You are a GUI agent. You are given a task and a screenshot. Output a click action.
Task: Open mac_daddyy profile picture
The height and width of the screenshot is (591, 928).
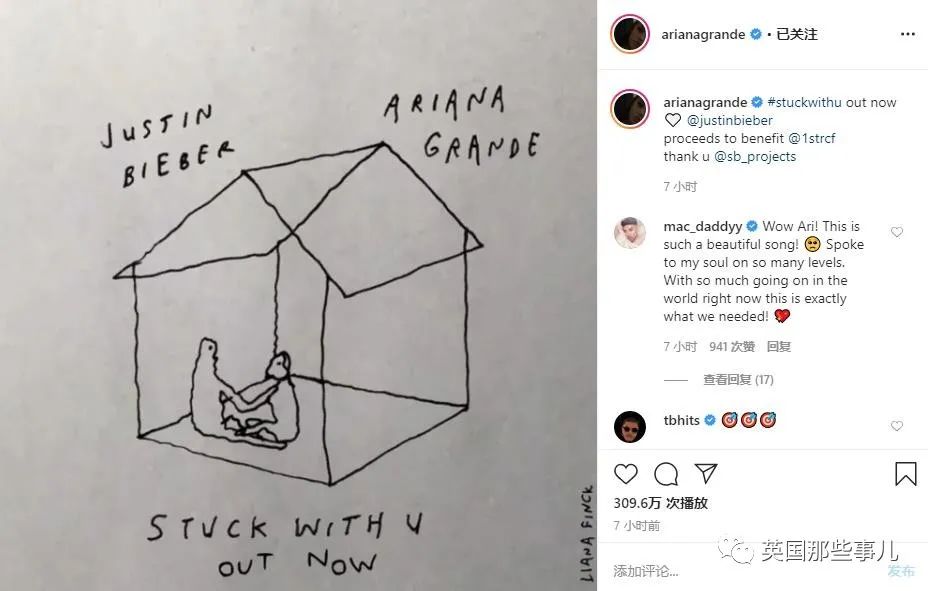pos(630,232)
